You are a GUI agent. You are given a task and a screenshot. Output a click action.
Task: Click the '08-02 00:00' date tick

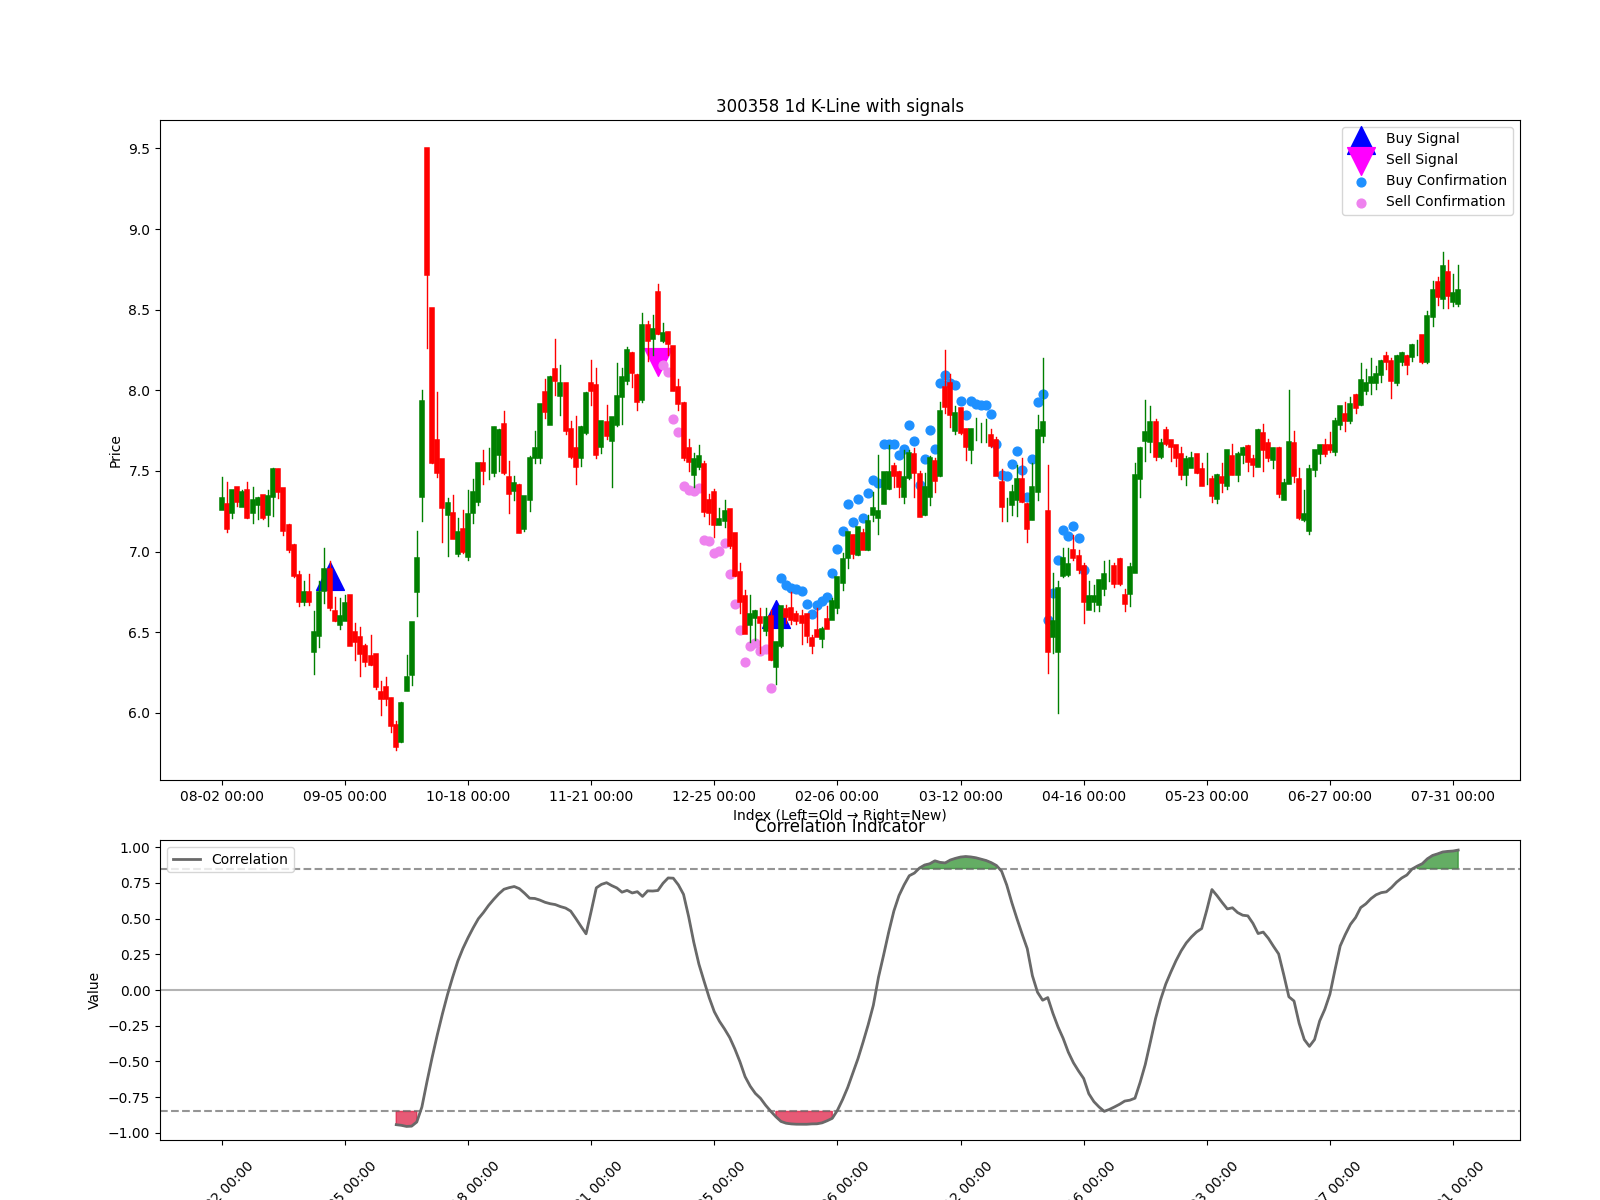[x=222, y=797]
